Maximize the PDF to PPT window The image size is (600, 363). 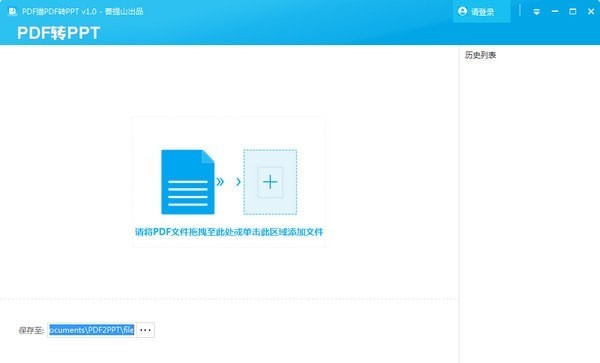click(573, 11)
